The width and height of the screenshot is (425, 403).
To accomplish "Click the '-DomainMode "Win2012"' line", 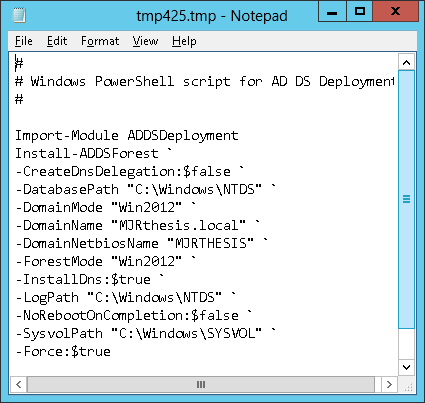I will [106, 207].
